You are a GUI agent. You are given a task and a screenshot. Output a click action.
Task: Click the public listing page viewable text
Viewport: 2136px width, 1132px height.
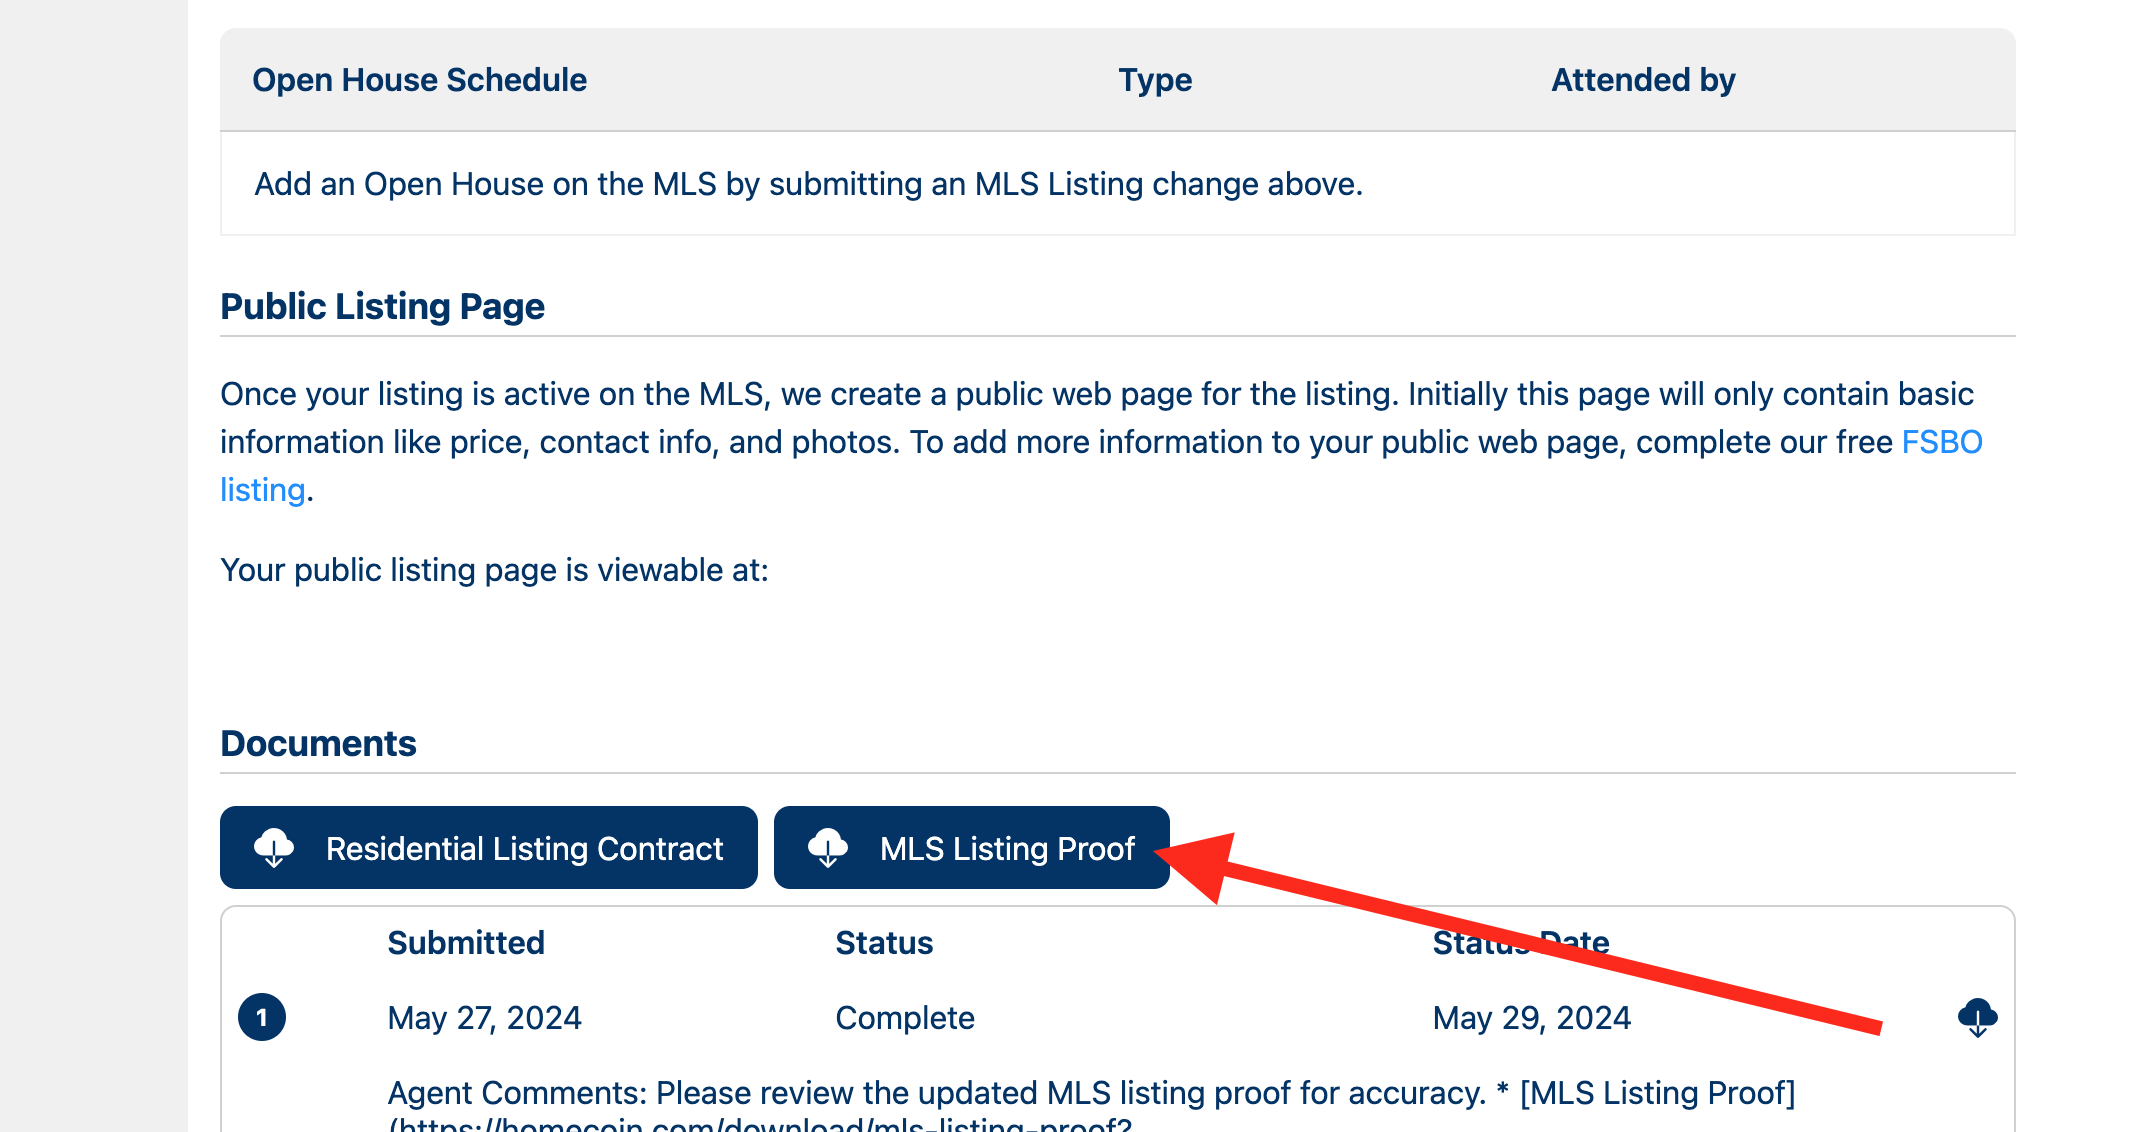[x=494, y=570]
